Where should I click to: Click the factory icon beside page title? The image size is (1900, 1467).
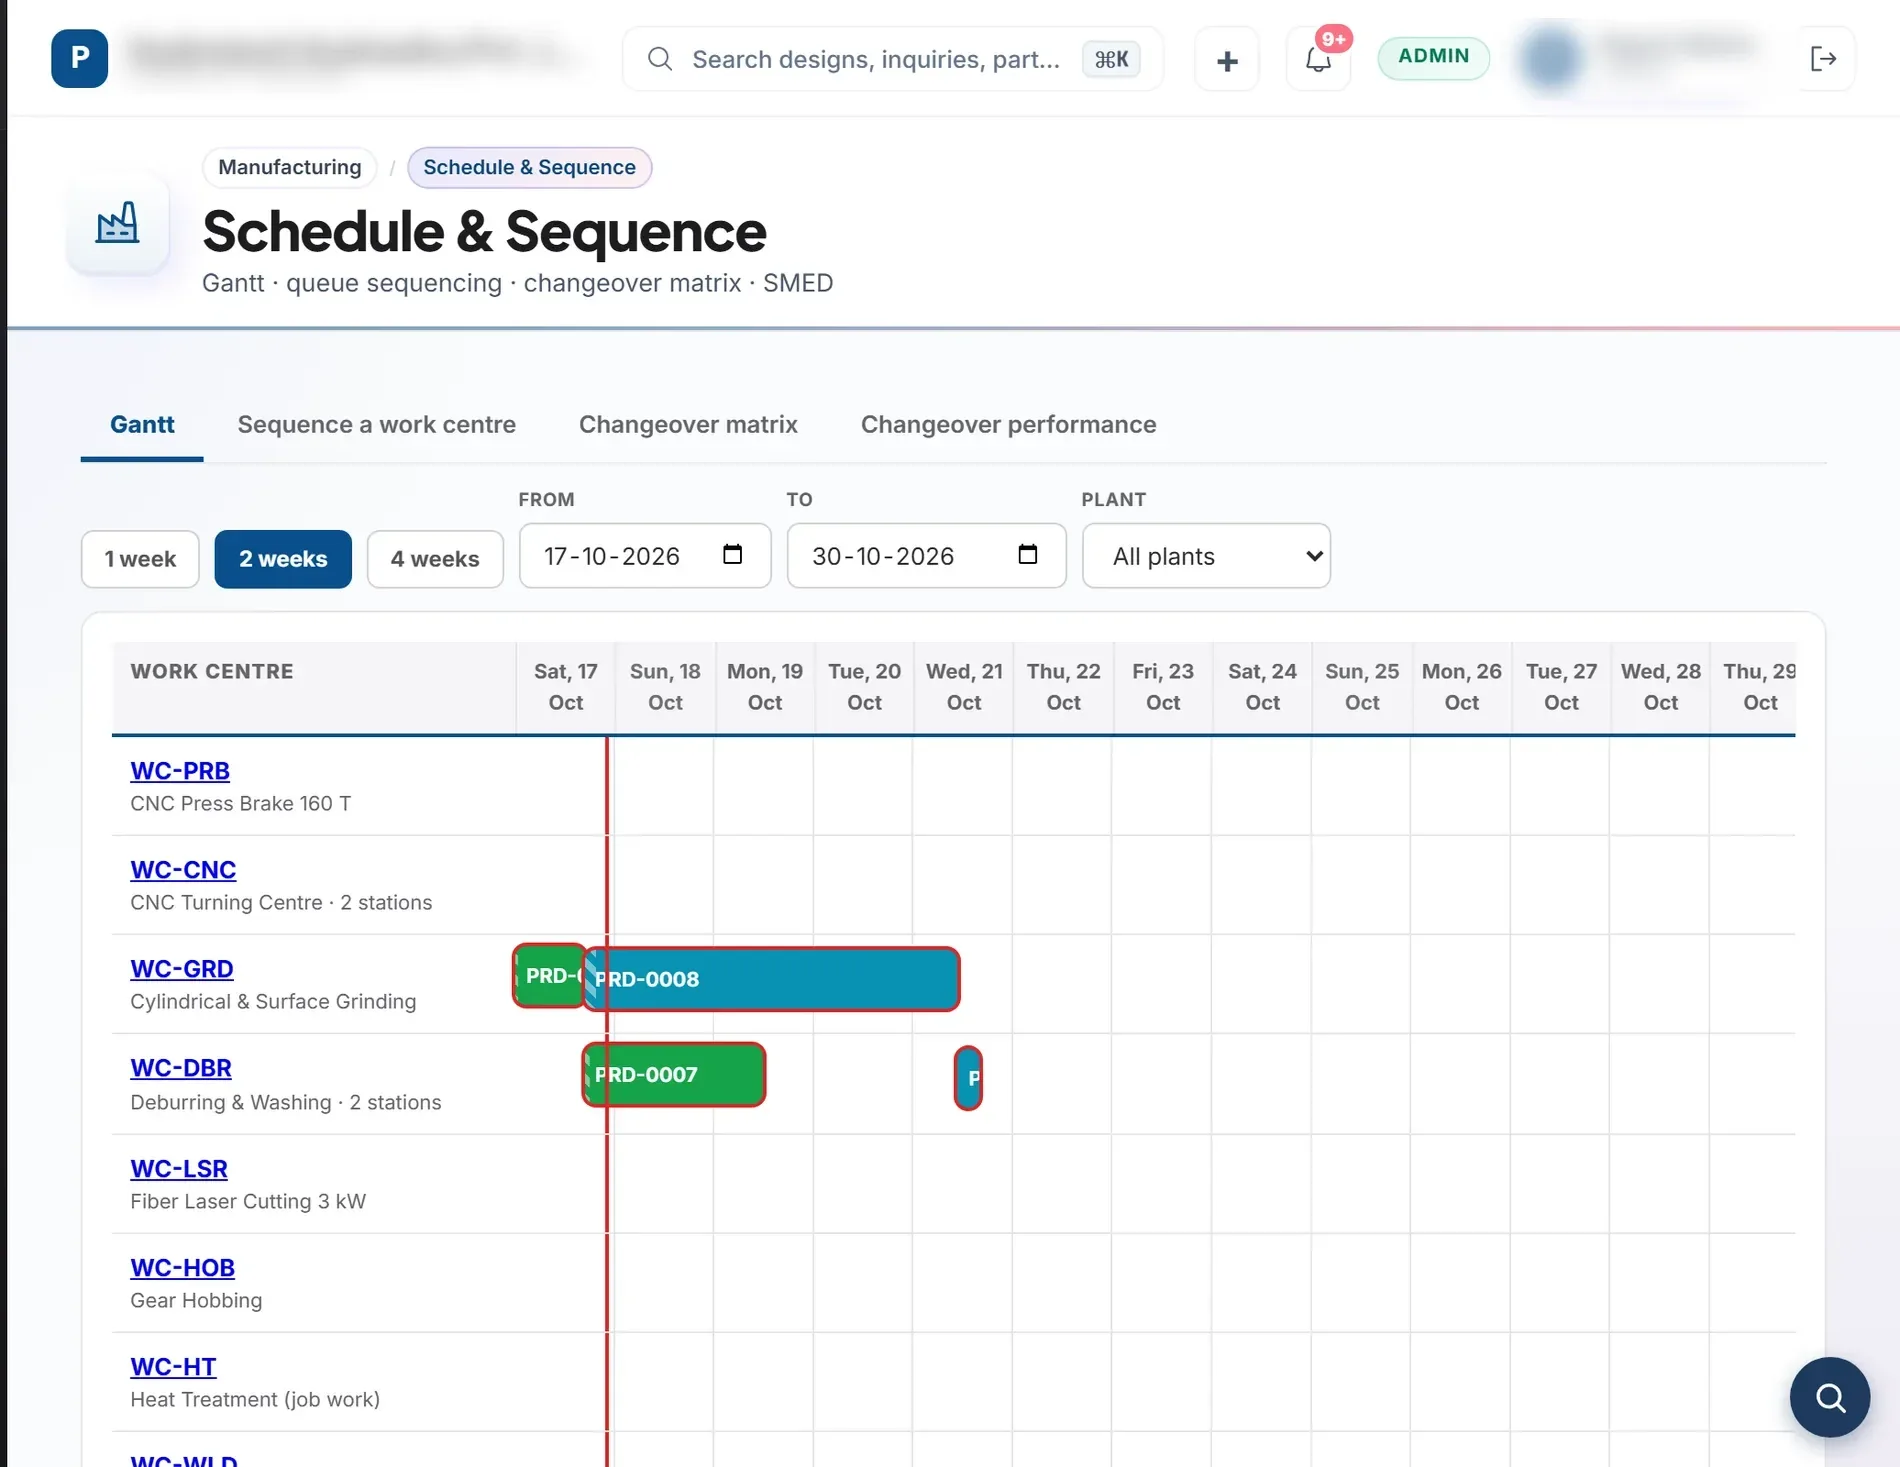(118, 223)
